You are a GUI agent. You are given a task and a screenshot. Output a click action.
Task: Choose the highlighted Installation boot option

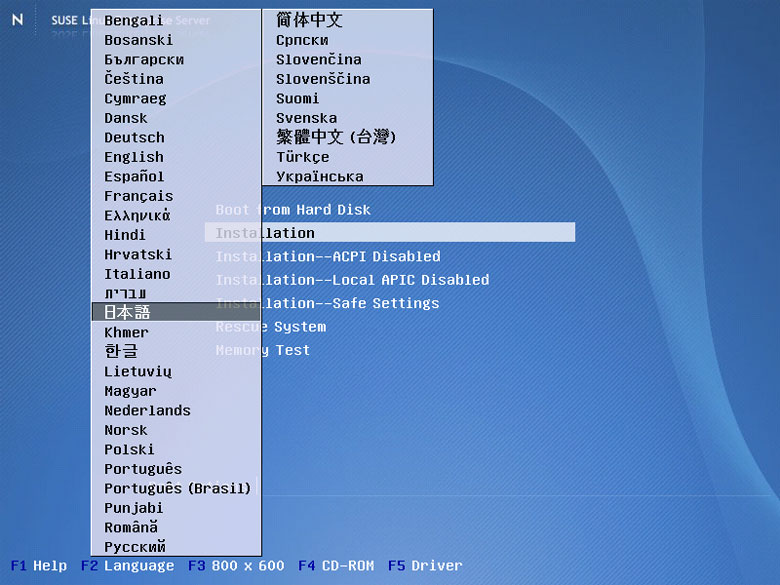[390, 232]
